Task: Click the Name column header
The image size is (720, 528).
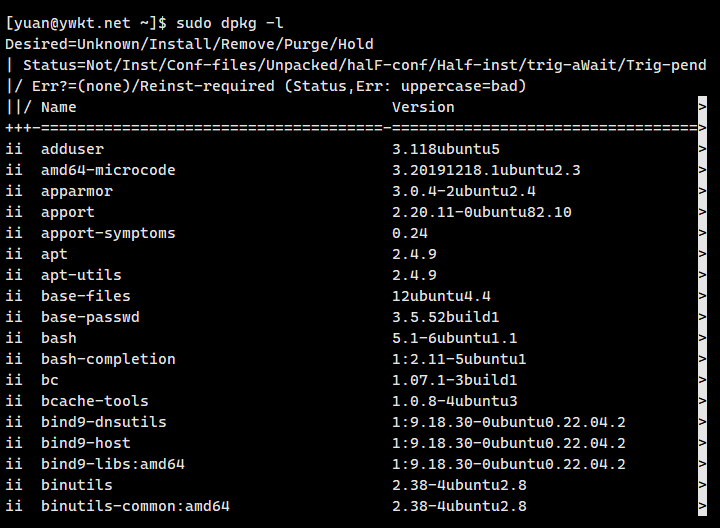Action: 59,107
